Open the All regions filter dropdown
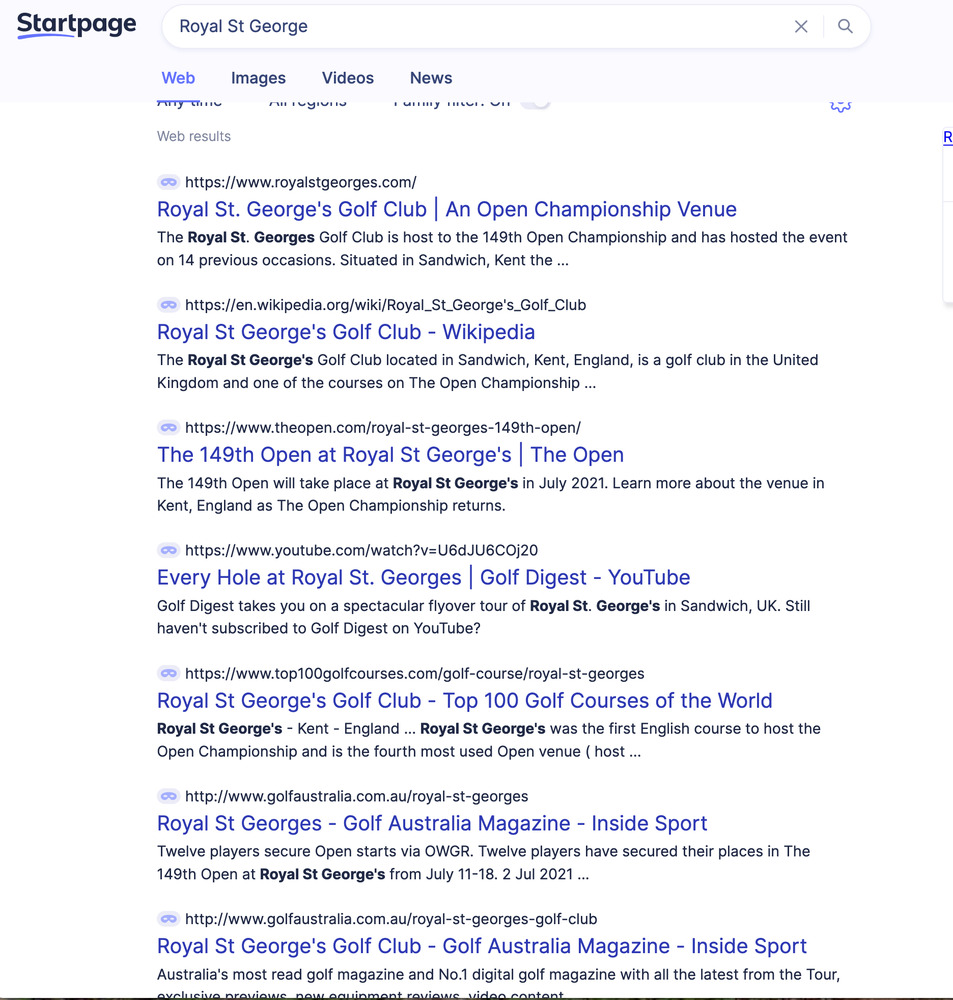The image size is (953, 1000). [x=308, y=103]
